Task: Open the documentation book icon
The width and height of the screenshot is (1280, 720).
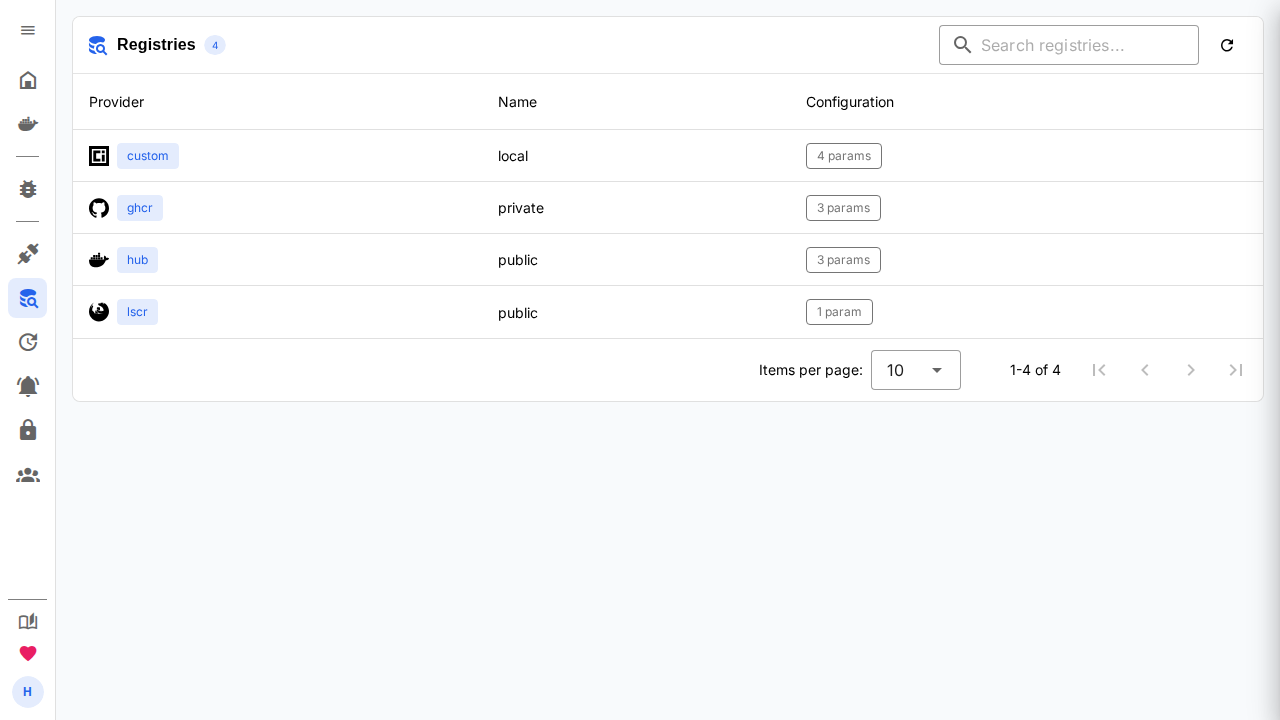Action: click(x=28, y=621)
